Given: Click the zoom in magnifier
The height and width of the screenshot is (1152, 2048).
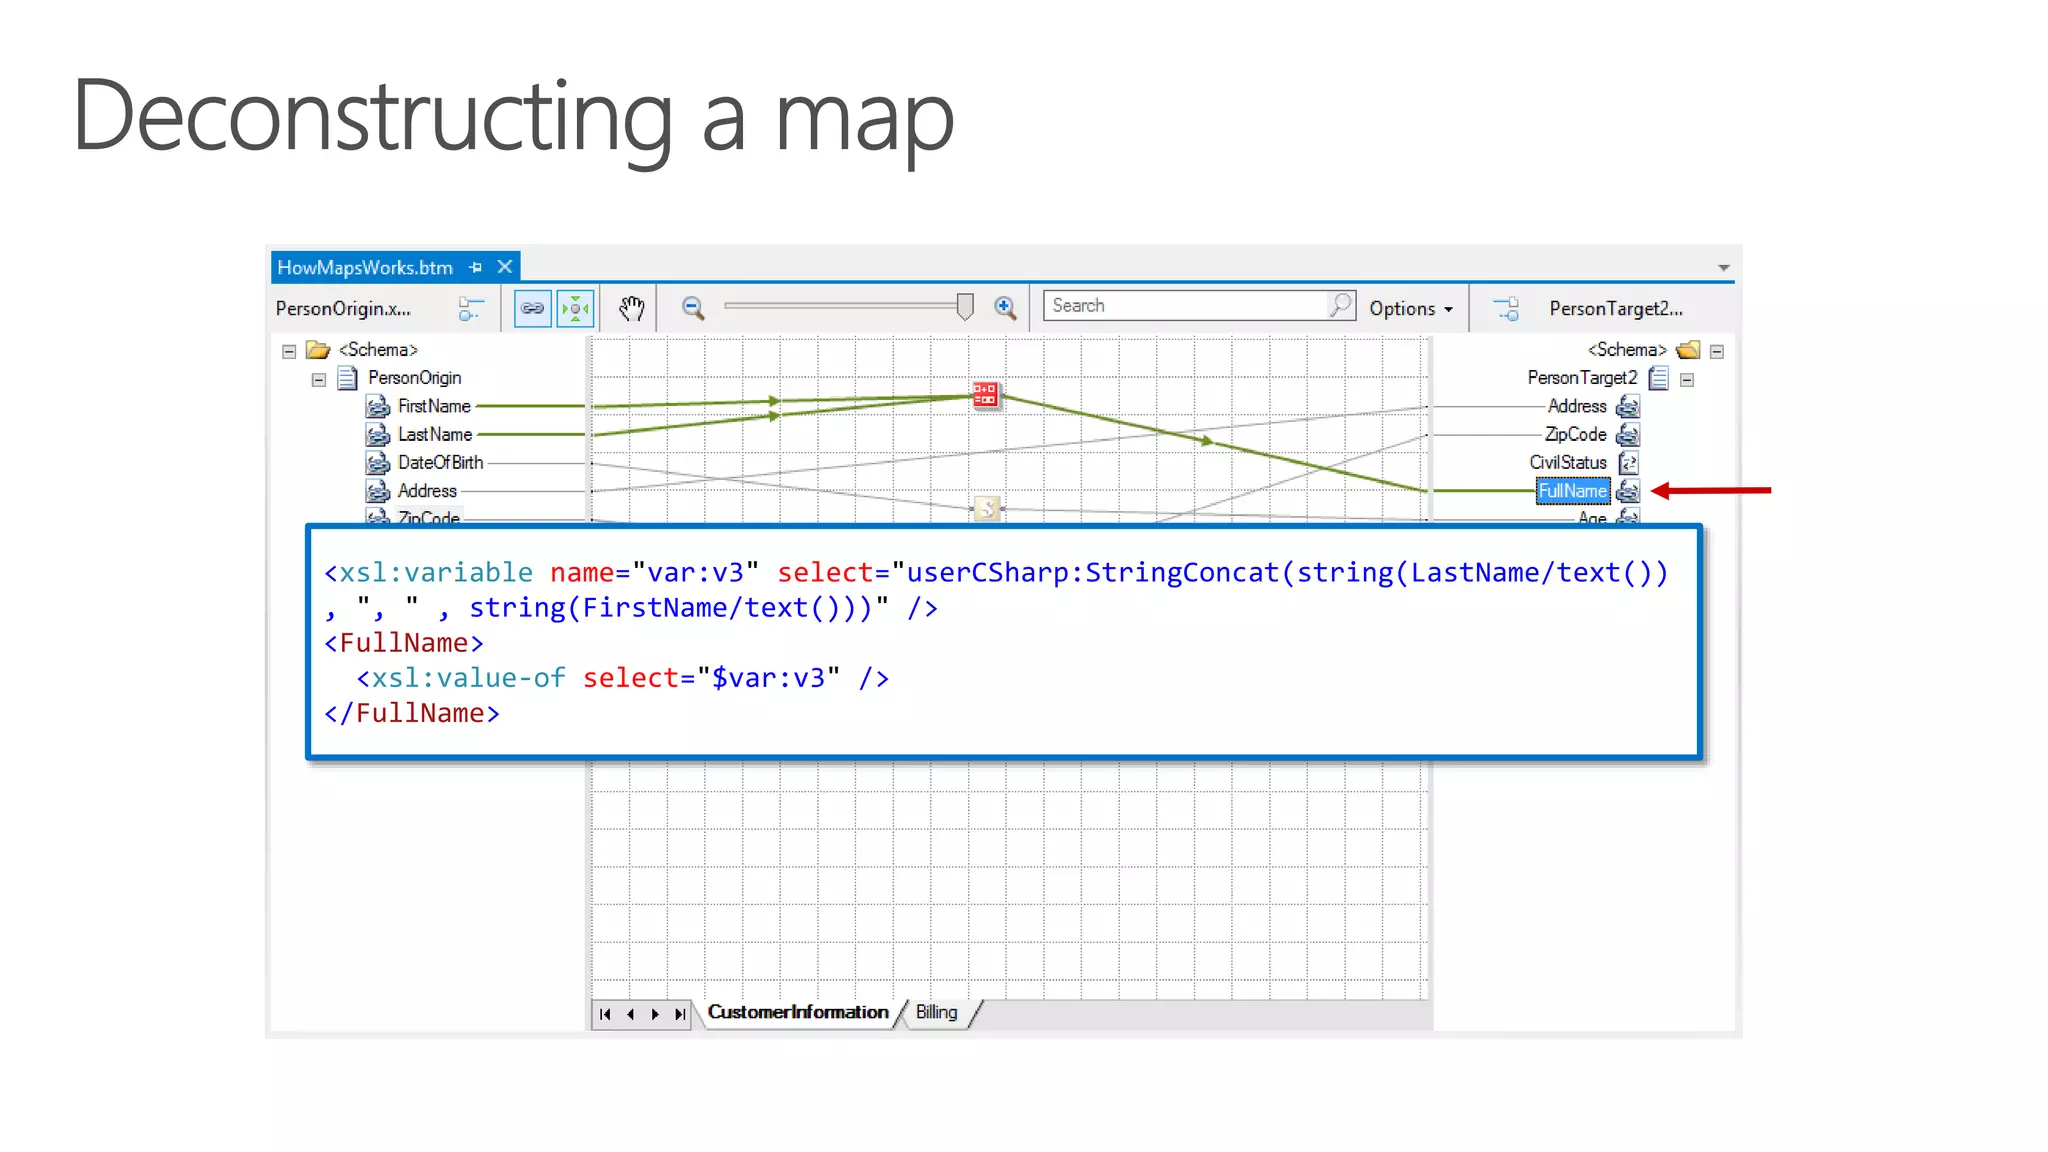Looking at the screenshot, I should click(1005, 308).
